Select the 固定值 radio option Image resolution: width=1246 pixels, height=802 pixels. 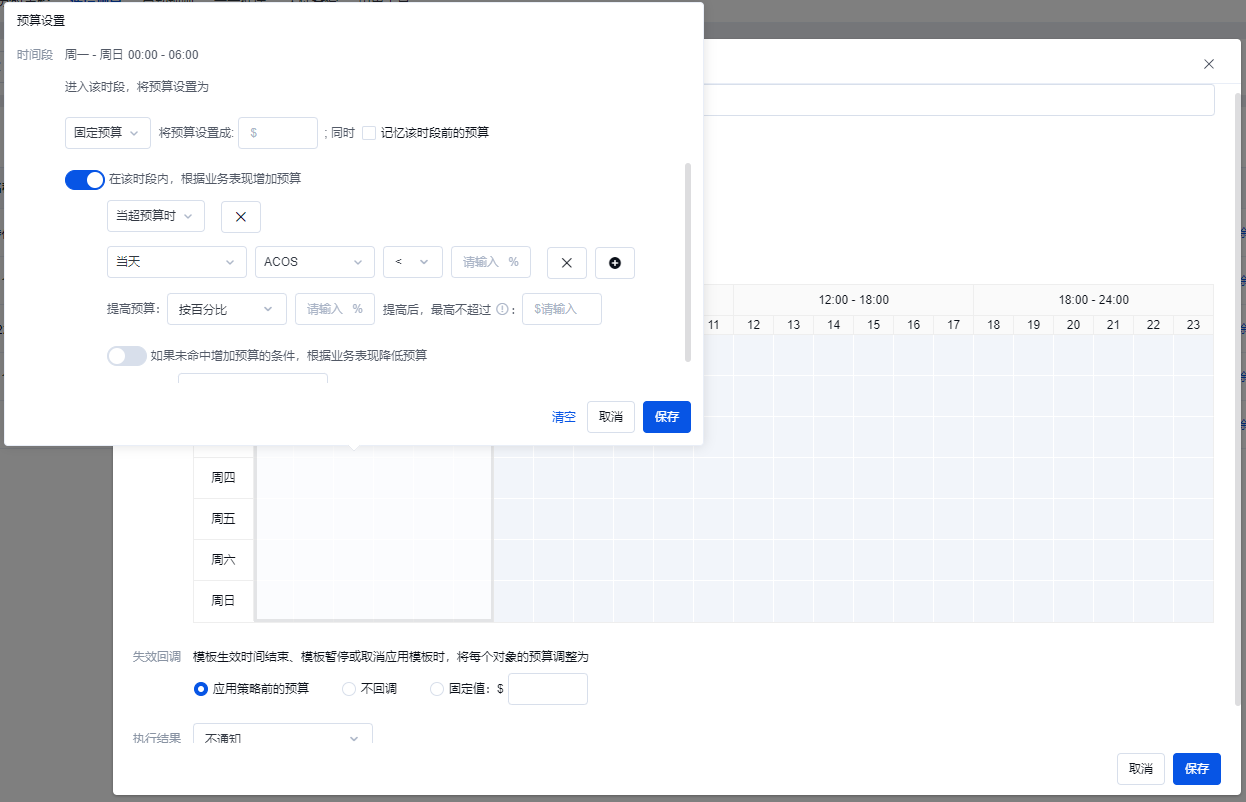437,689
